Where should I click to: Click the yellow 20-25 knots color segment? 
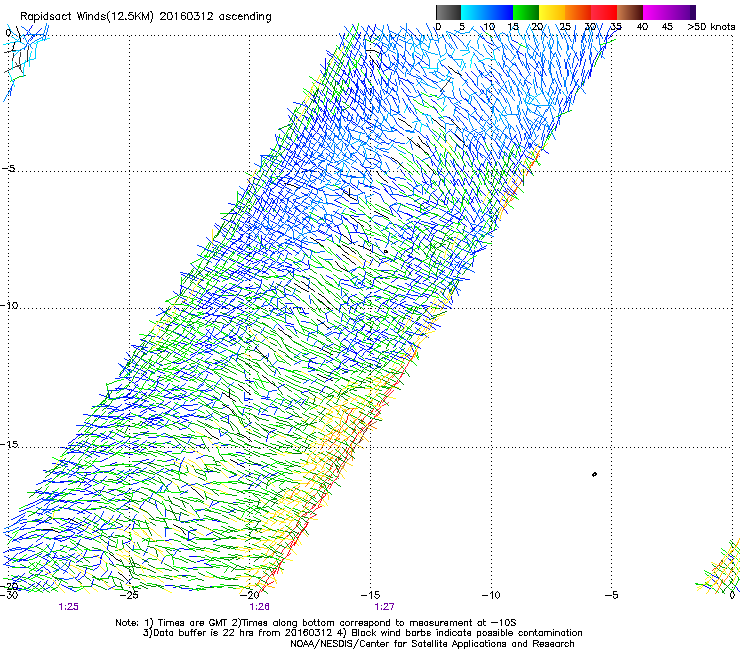coord(552,12)
